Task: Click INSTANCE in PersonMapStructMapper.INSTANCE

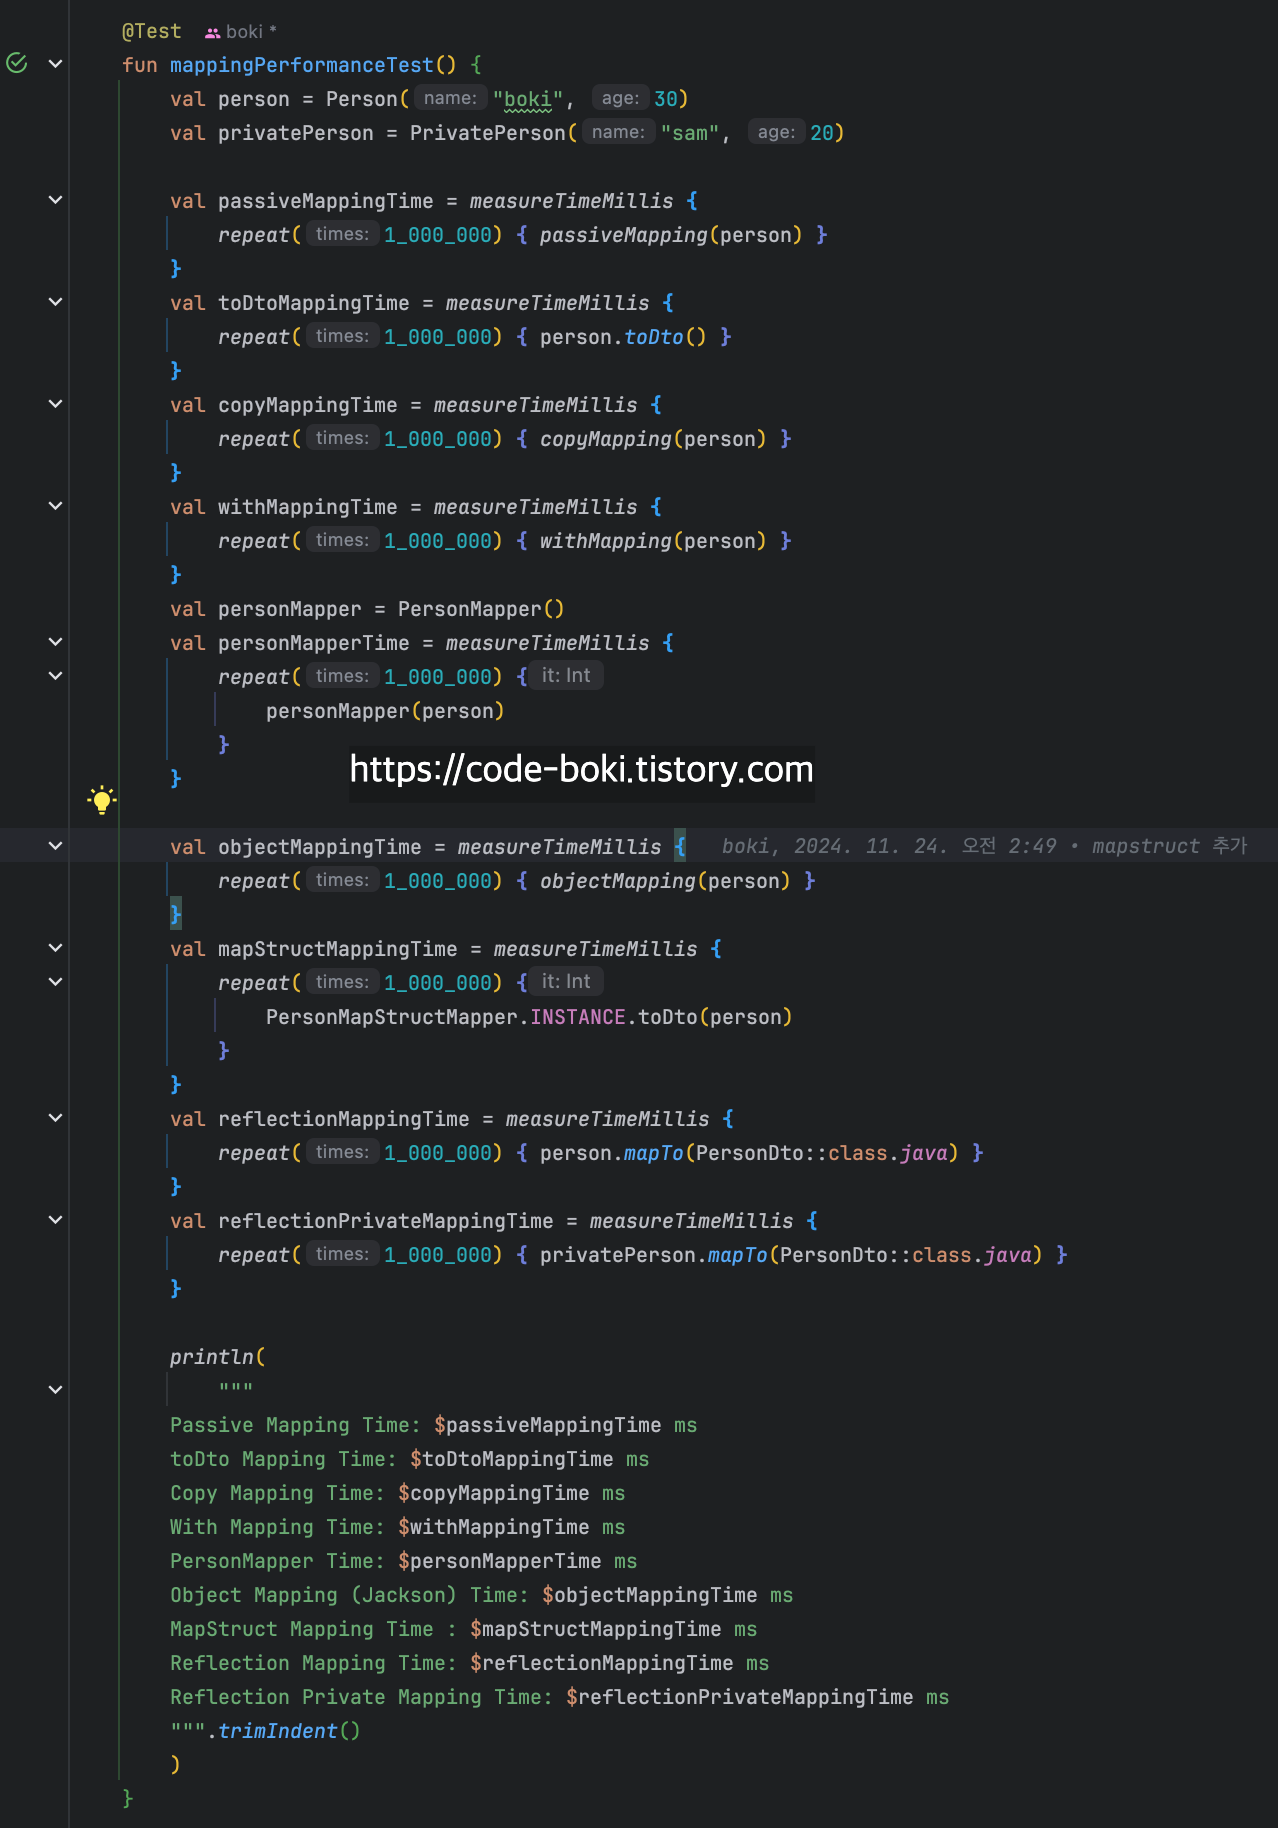Action: pos(578,1017)
